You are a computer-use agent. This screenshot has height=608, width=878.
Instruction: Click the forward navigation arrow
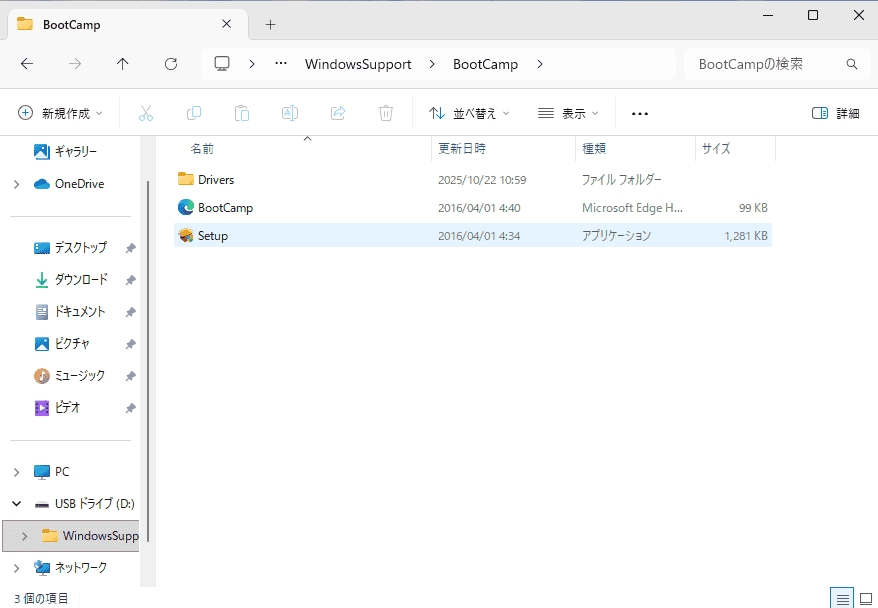74,64
